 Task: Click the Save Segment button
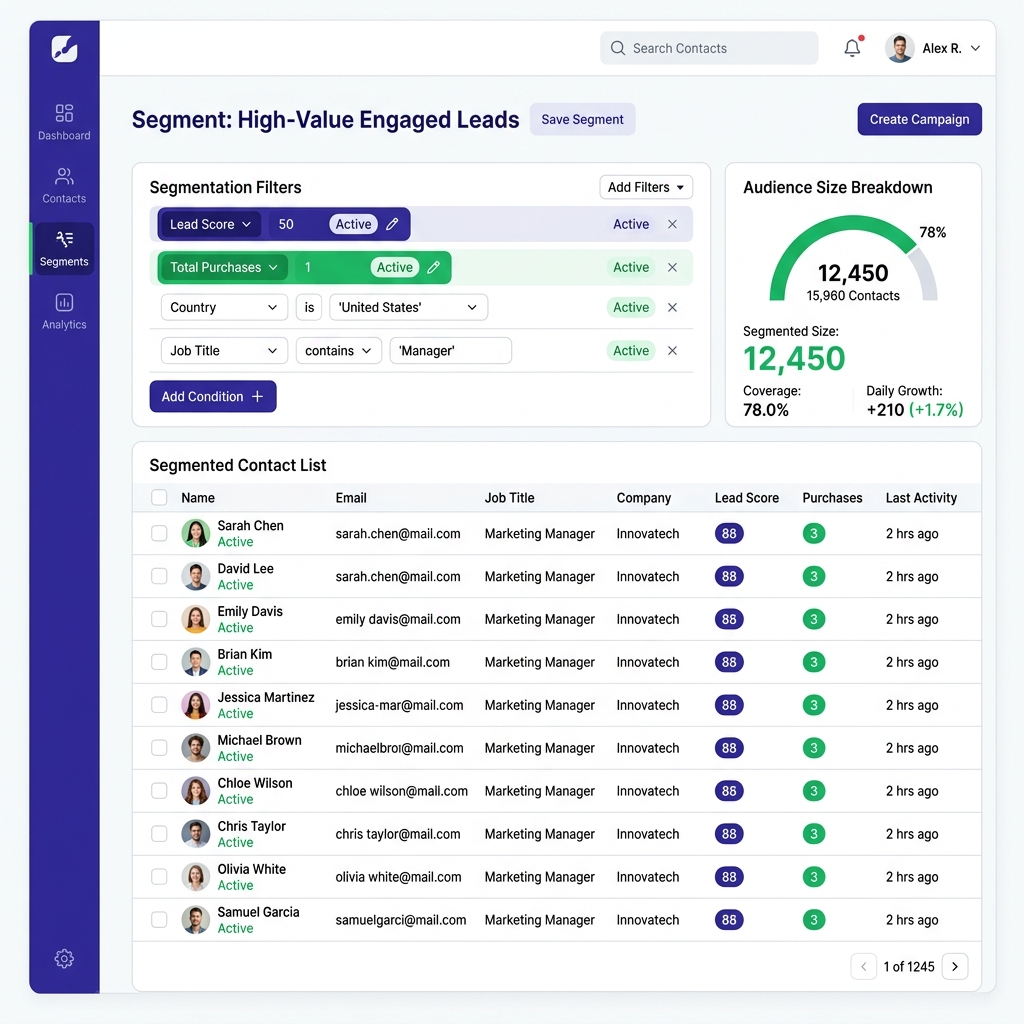click(582, 120)
